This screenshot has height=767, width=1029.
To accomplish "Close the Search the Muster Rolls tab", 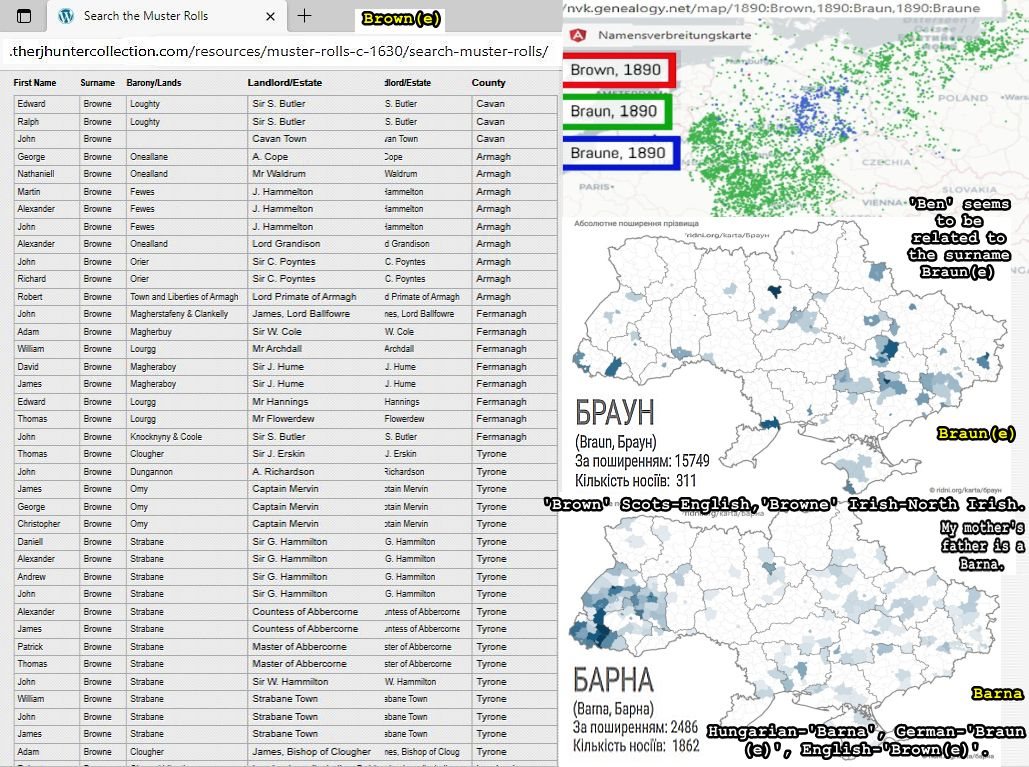I will coord(270,16).
